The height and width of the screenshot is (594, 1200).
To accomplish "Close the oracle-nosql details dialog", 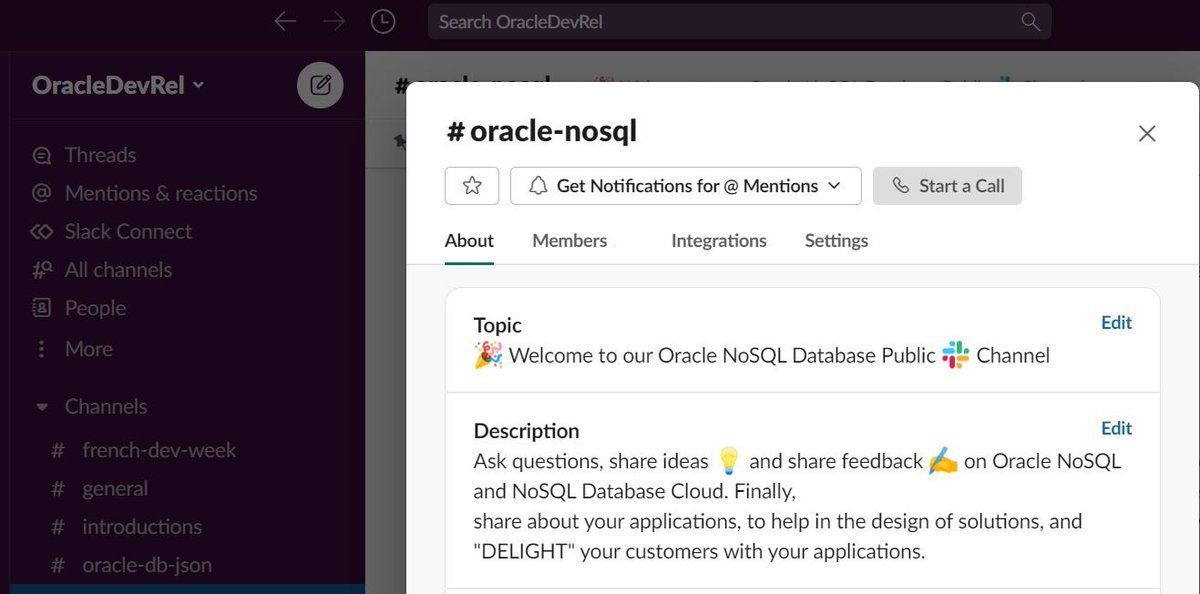I will [x=1147, y=134].
